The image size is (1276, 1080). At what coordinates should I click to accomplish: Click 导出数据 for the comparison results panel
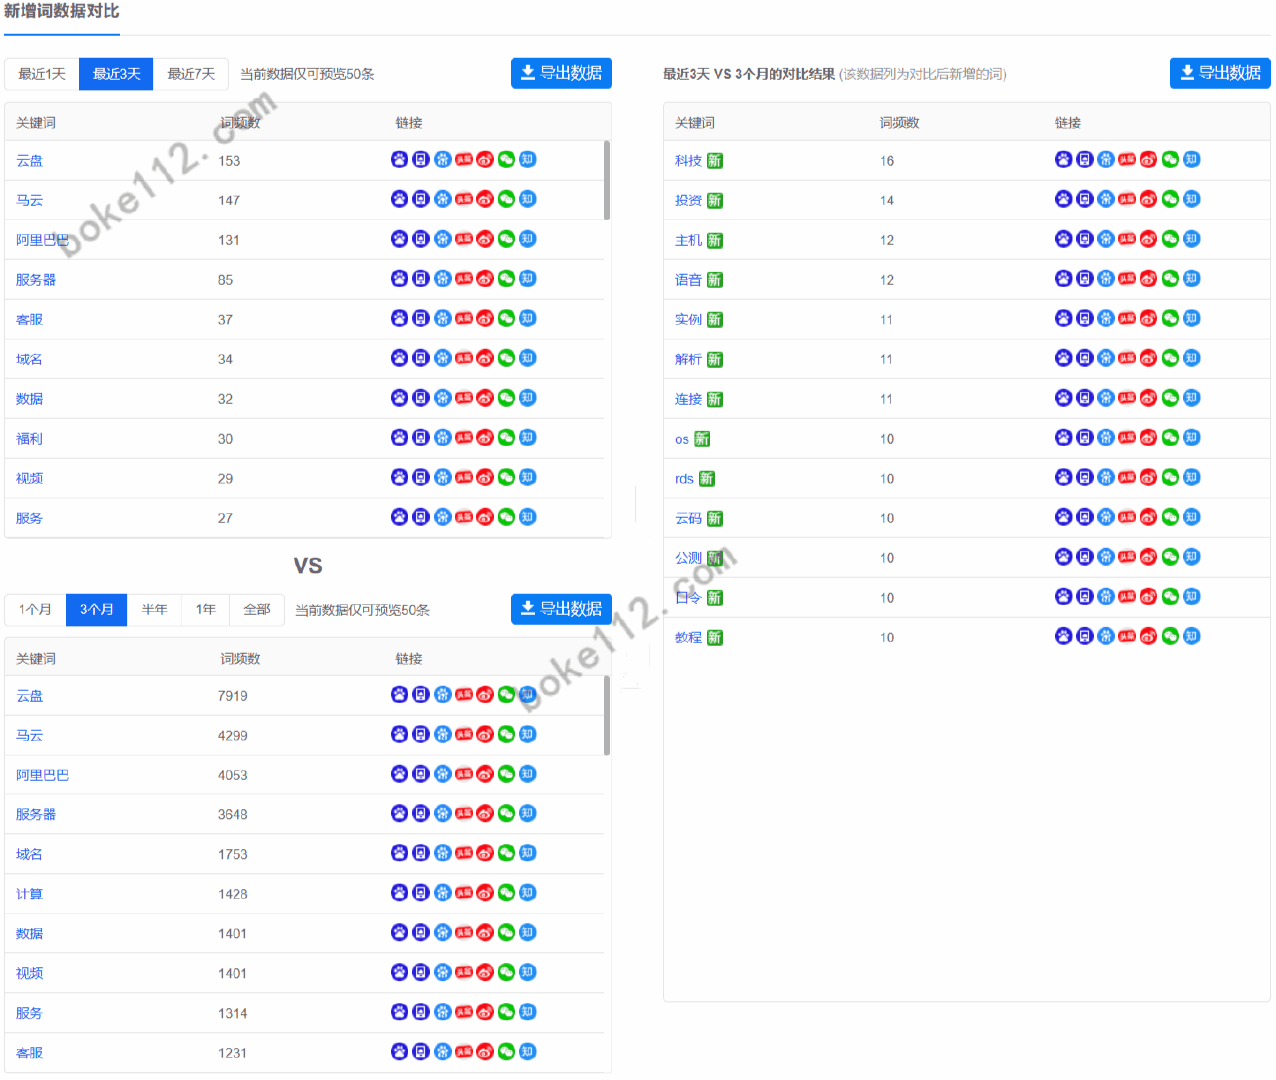[1219, 73]
